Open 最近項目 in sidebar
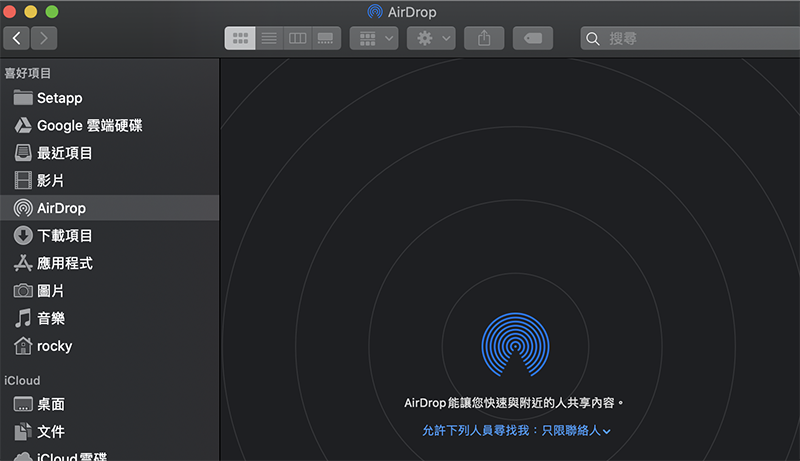 (110, 153)
